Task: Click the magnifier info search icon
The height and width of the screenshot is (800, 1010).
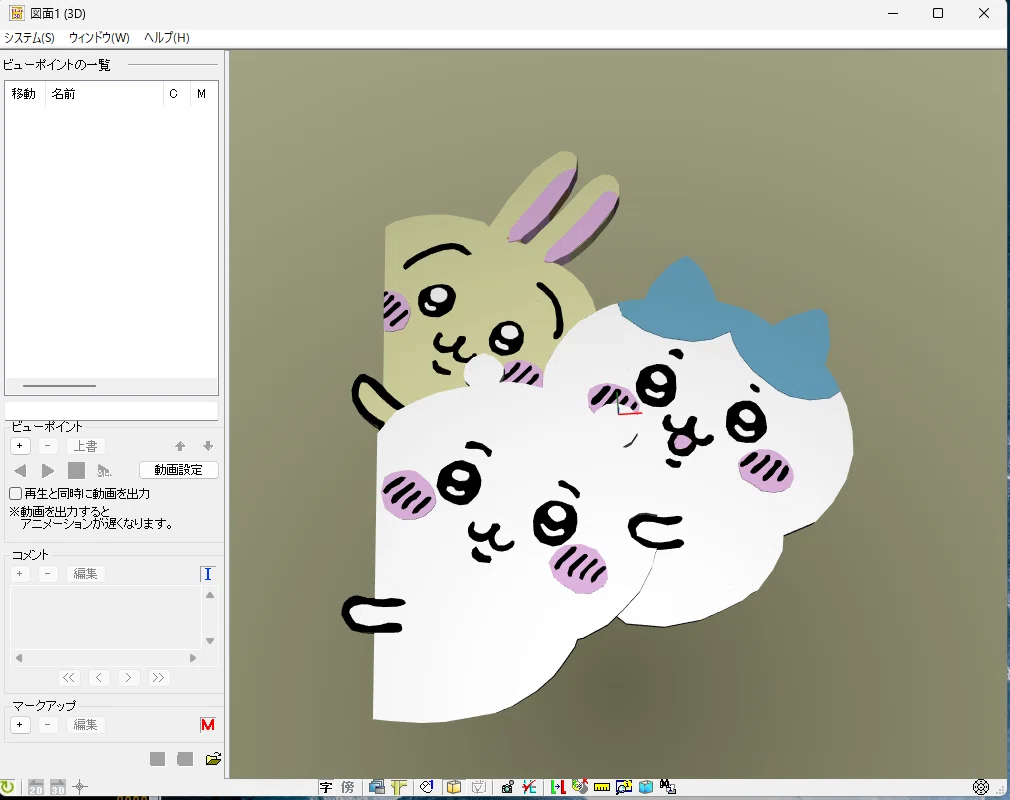Action: click(624, 787)
